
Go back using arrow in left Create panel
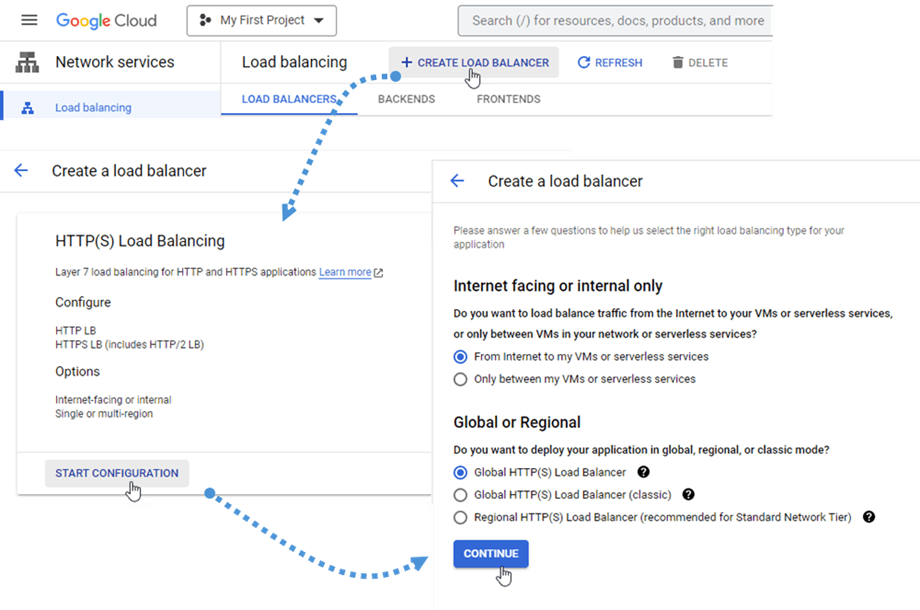[x=22, y=171]
